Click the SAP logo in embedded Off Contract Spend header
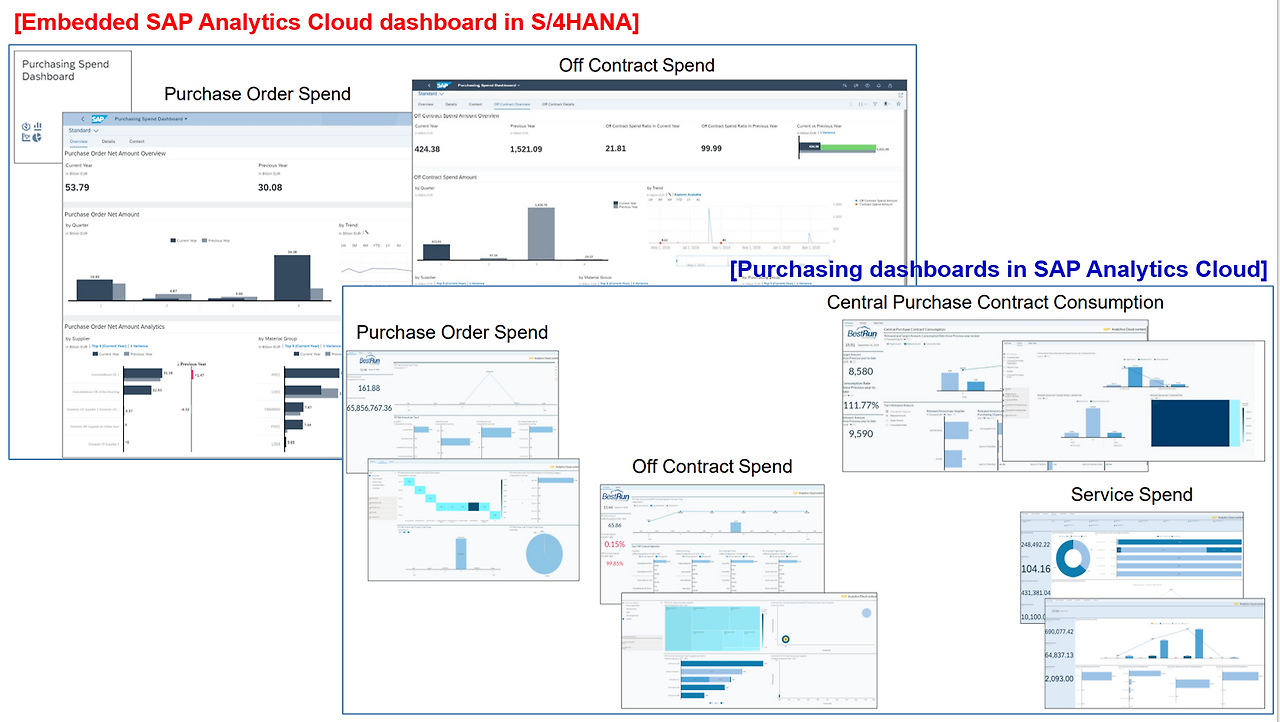 pyautogui.click(x=443, y=86)
